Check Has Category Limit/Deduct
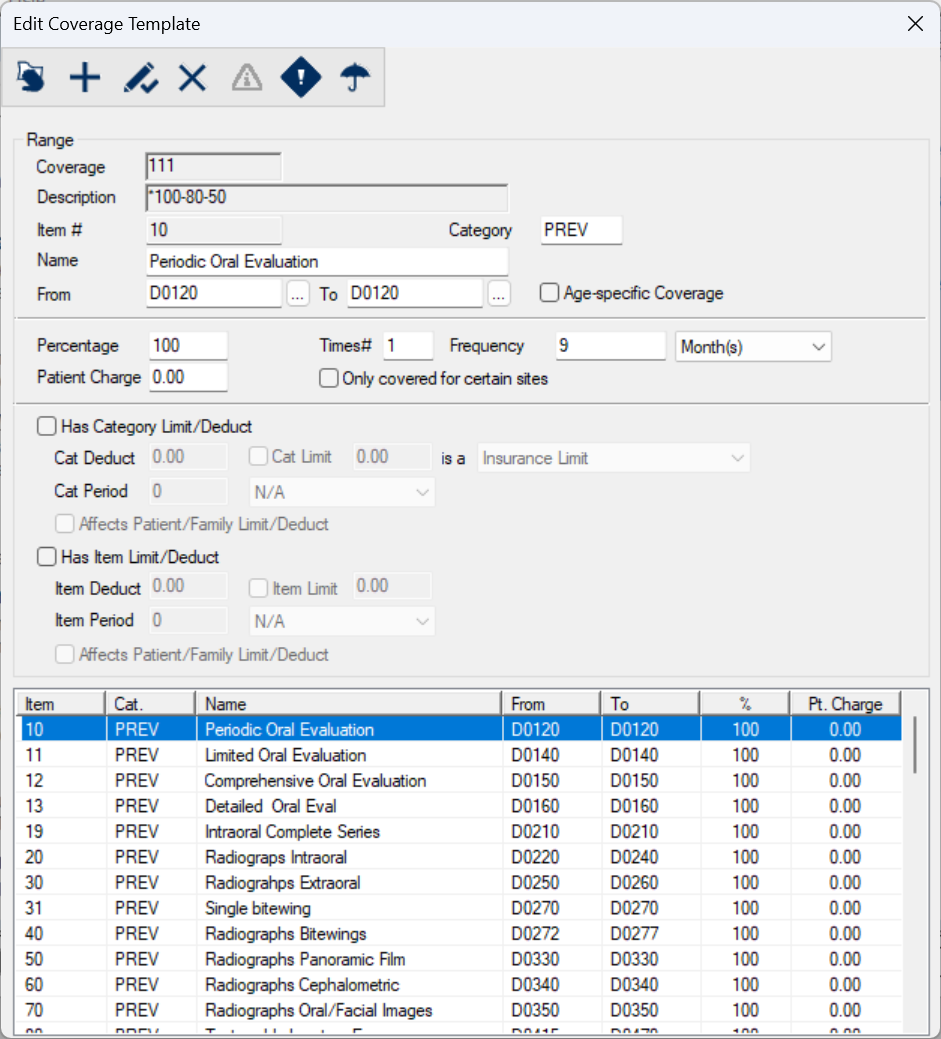941x1039 pixels. point(46,427)
